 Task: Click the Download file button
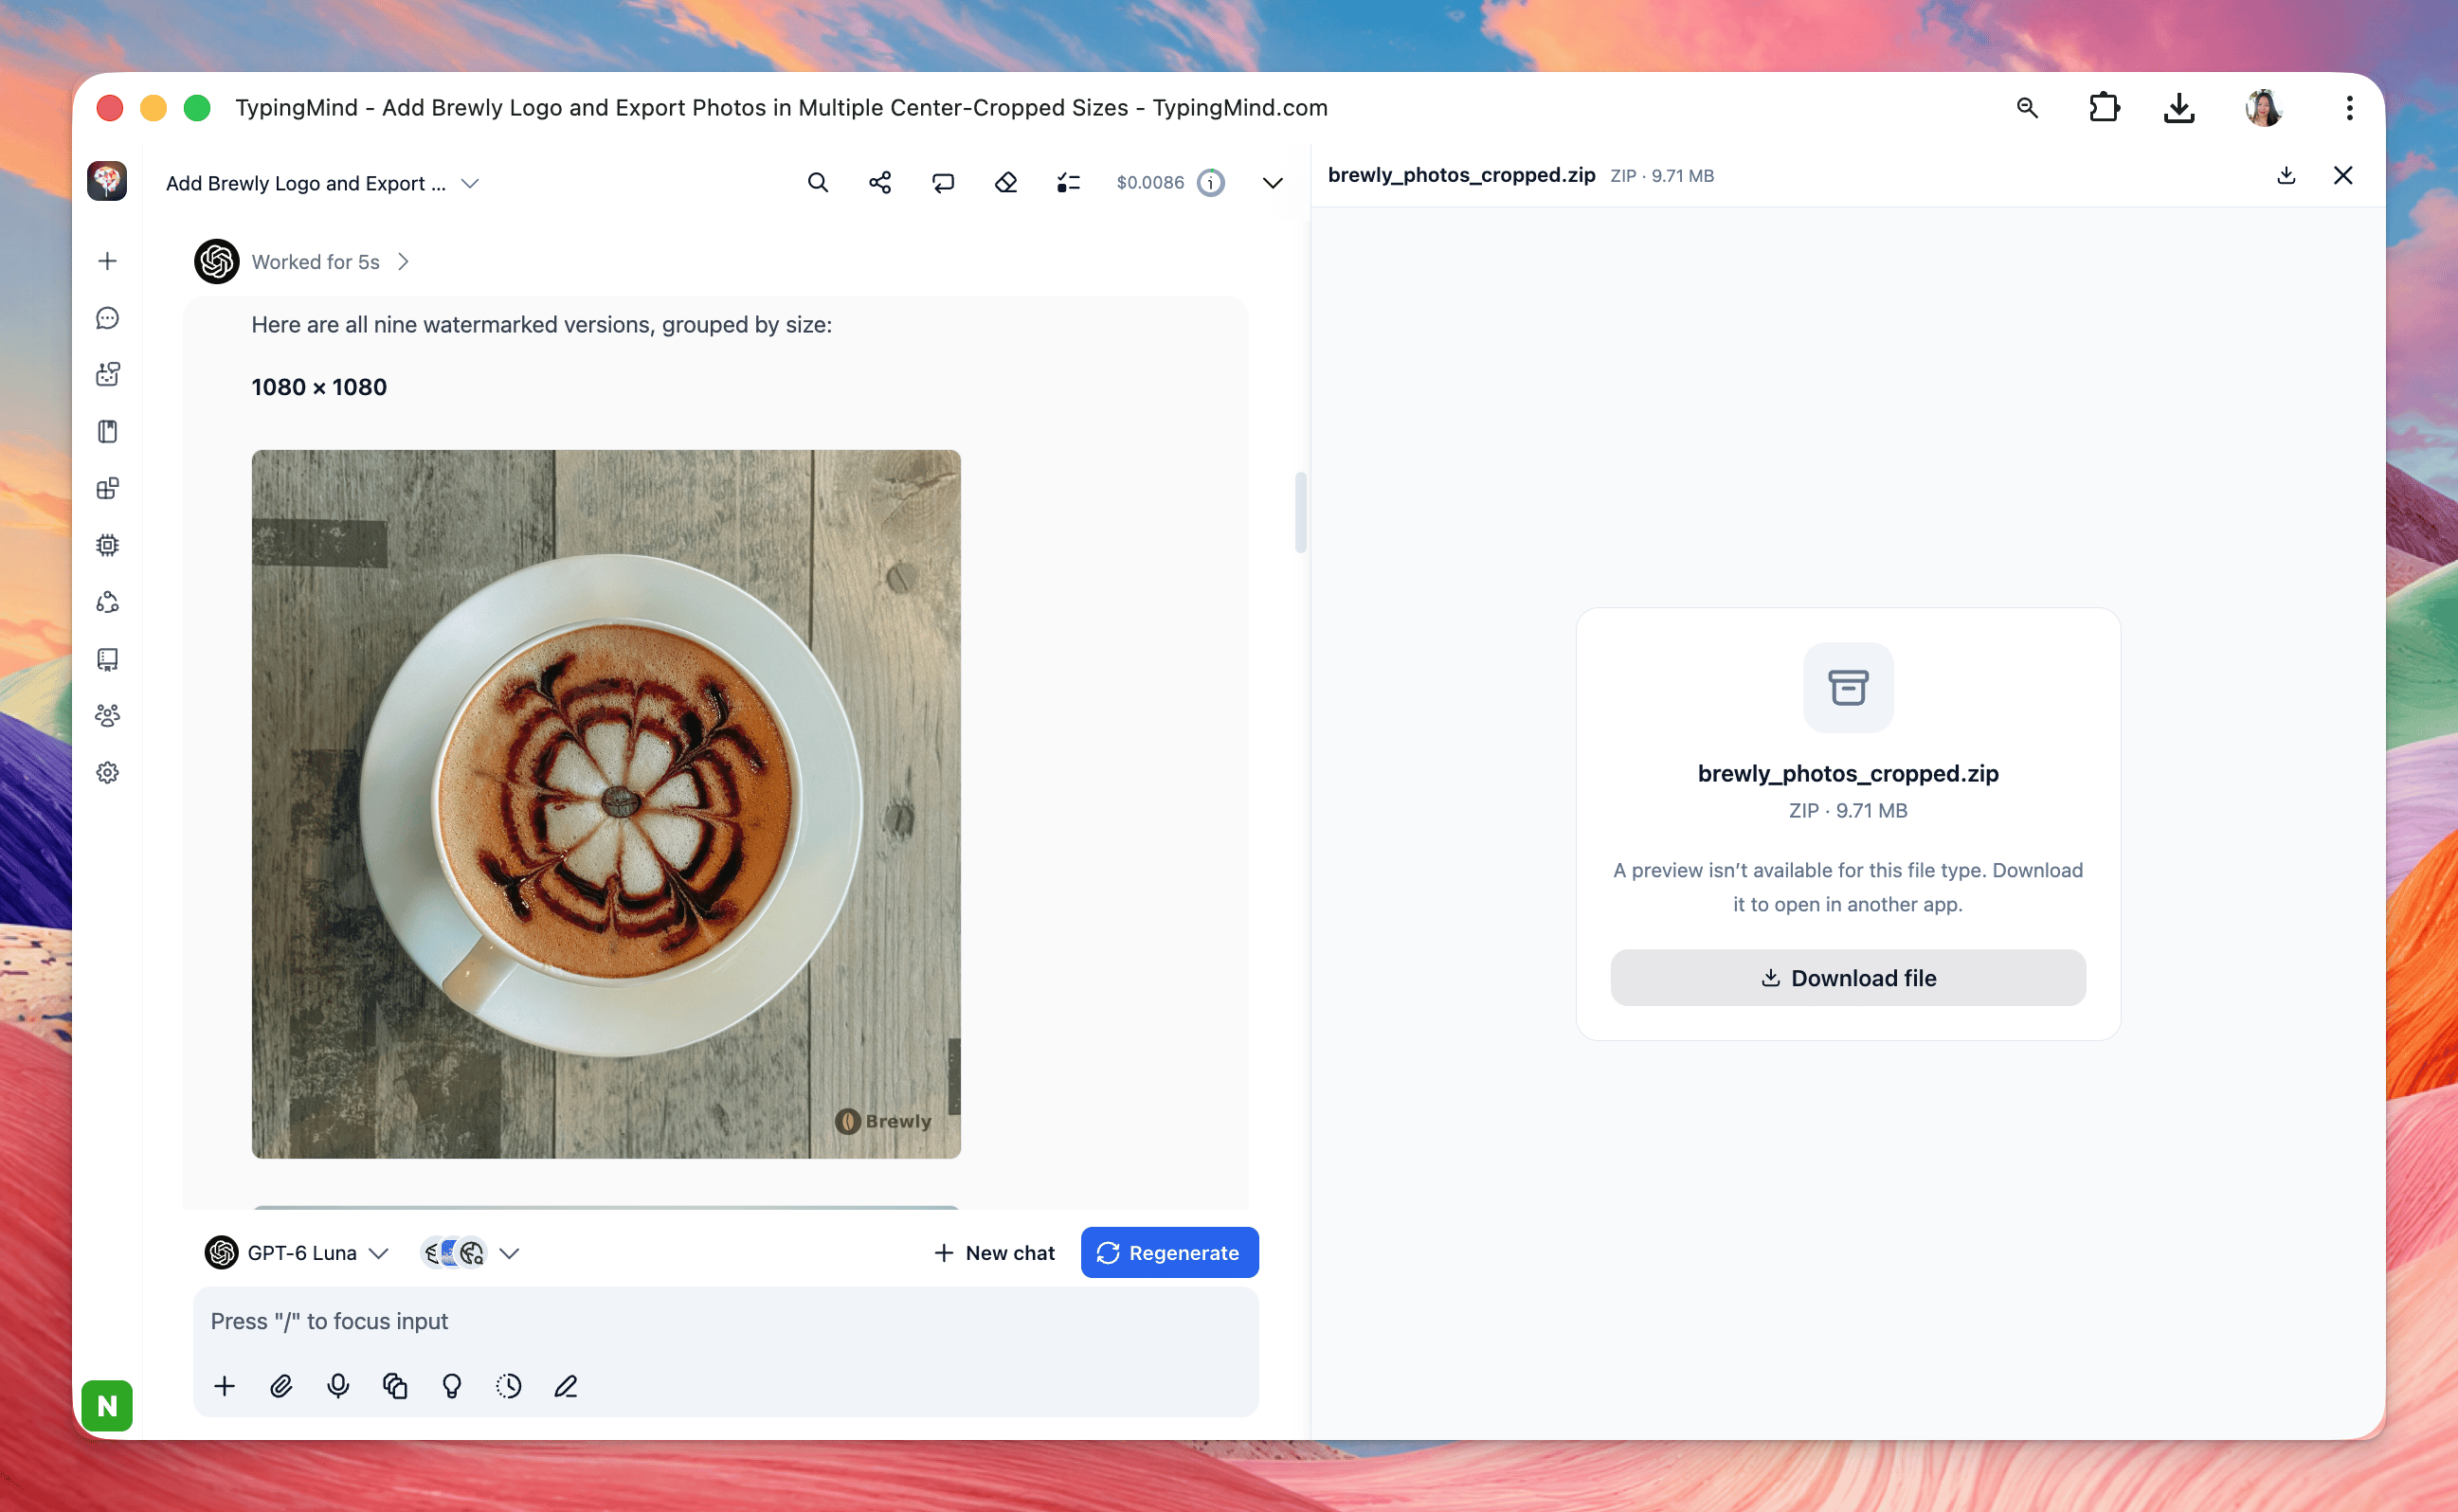pyautogui.click(x=1847, y=977)
